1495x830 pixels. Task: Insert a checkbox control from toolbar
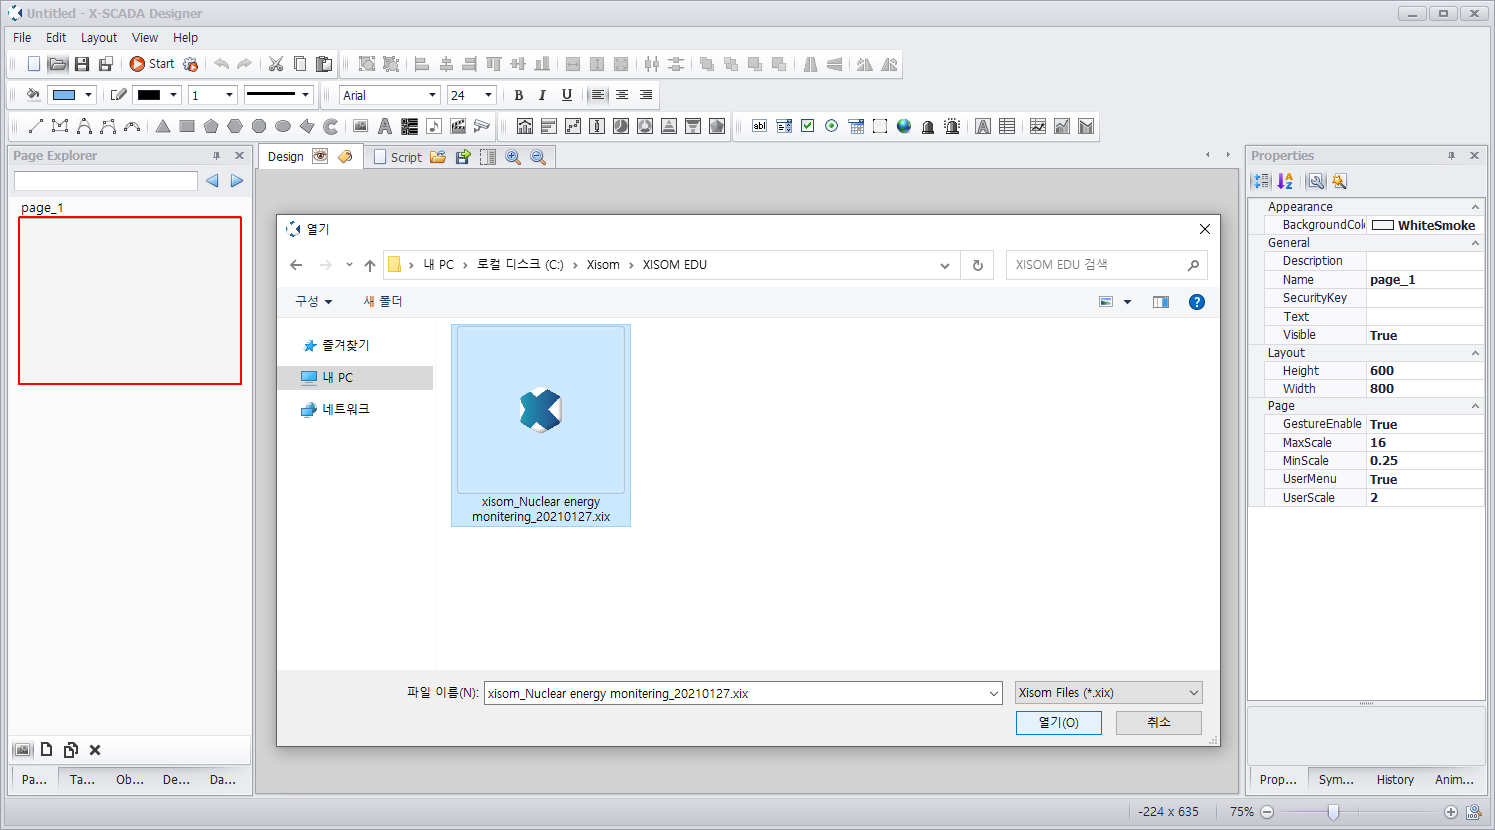click(808, 126)
